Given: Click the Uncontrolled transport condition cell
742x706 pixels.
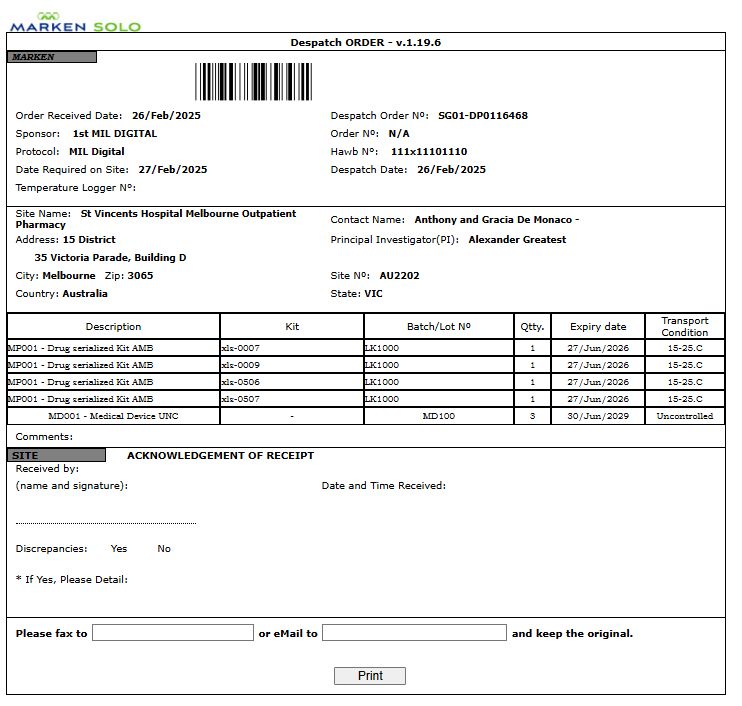Looking at the screenshot, I should (x=685, y=416).
